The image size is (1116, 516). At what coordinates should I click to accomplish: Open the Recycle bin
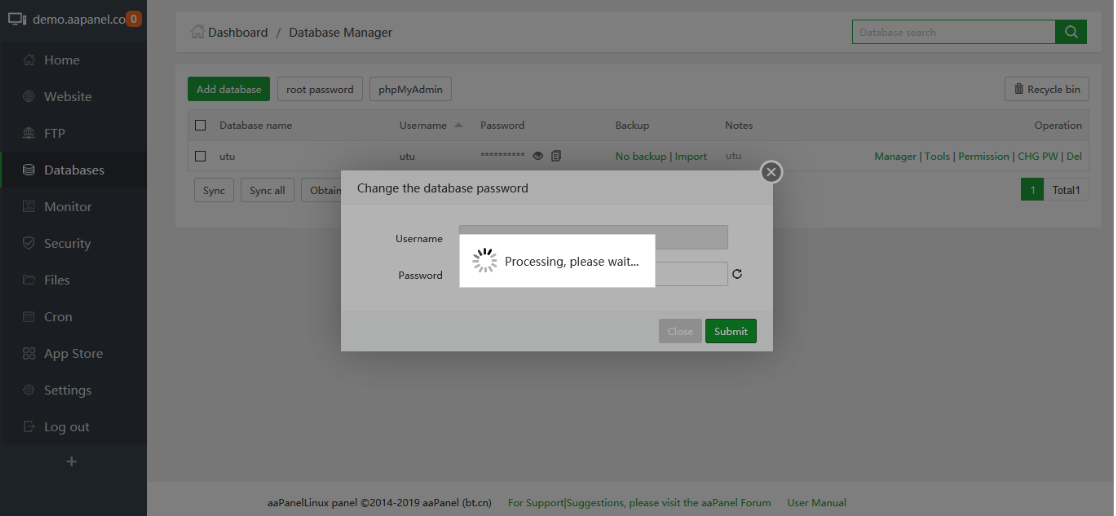[1047, 89]
